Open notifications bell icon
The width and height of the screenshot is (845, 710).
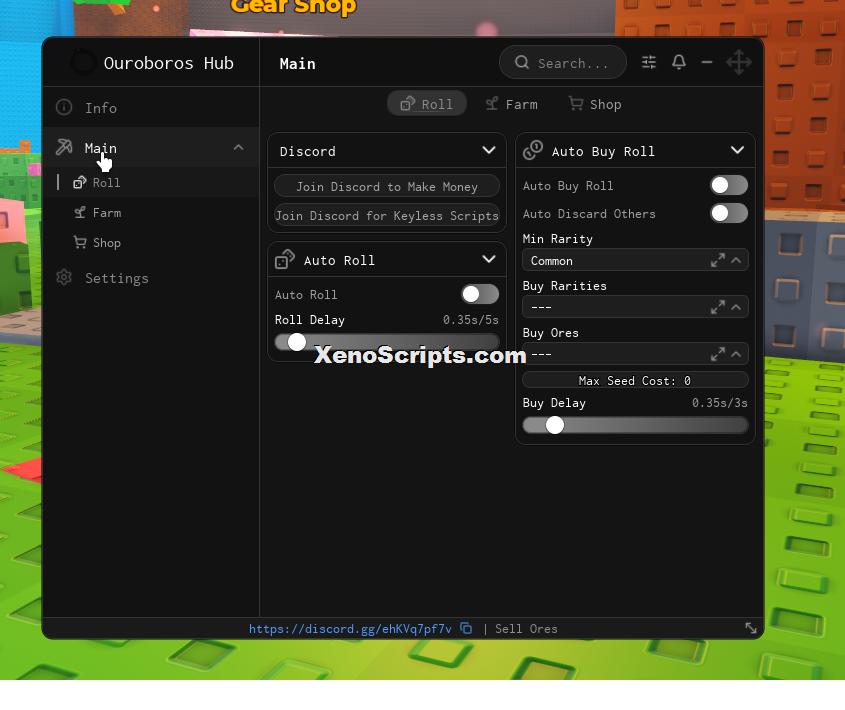coord(679,62)
